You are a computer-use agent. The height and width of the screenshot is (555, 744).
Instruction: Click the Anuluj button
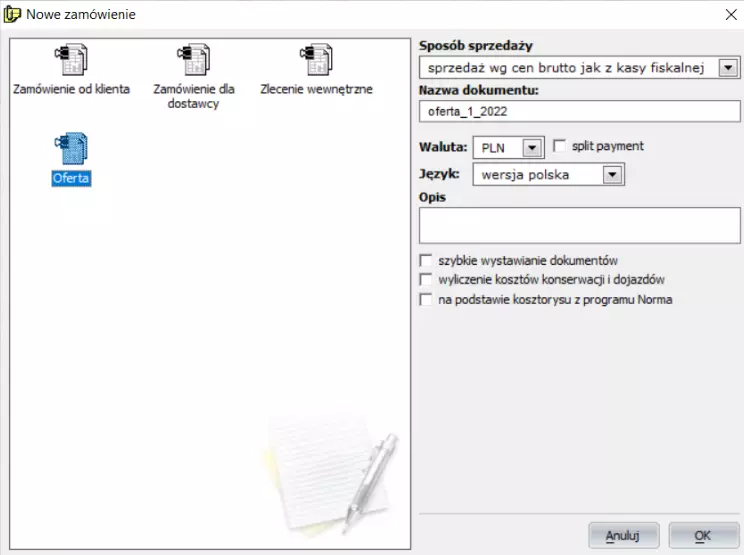tap(623, 536)
